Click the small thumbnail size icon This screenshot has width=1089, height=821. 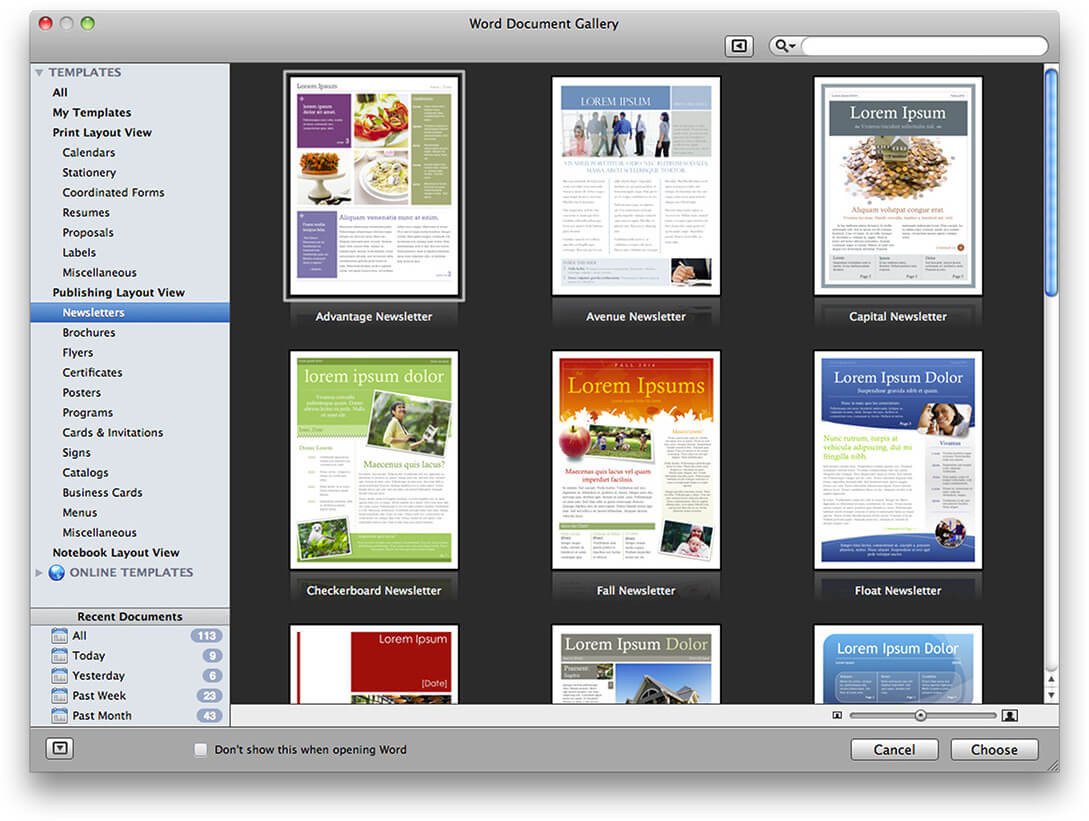pos(837,715)
